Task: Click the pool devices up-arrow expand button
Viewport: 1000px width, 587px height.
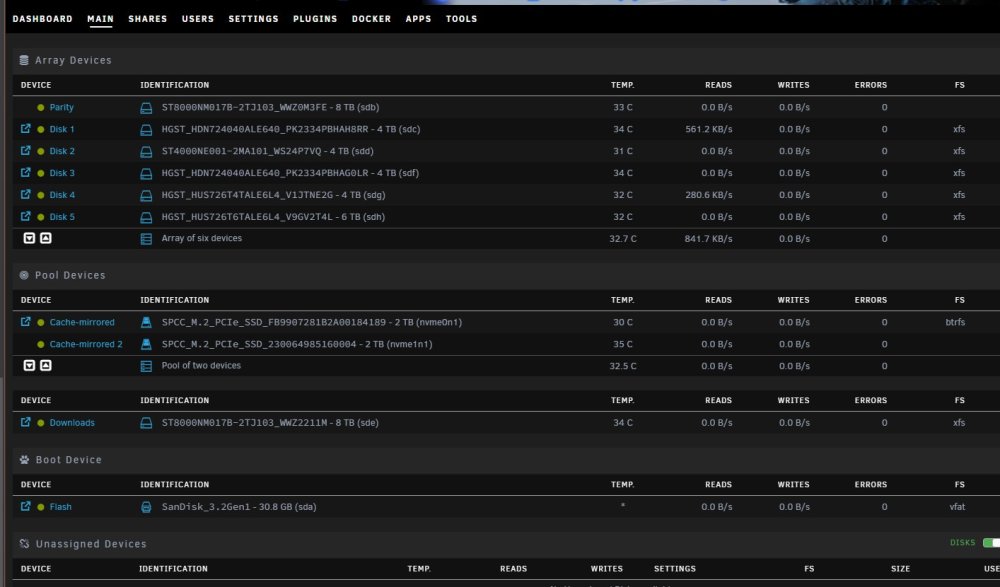Action: click(x=46, y=366)
